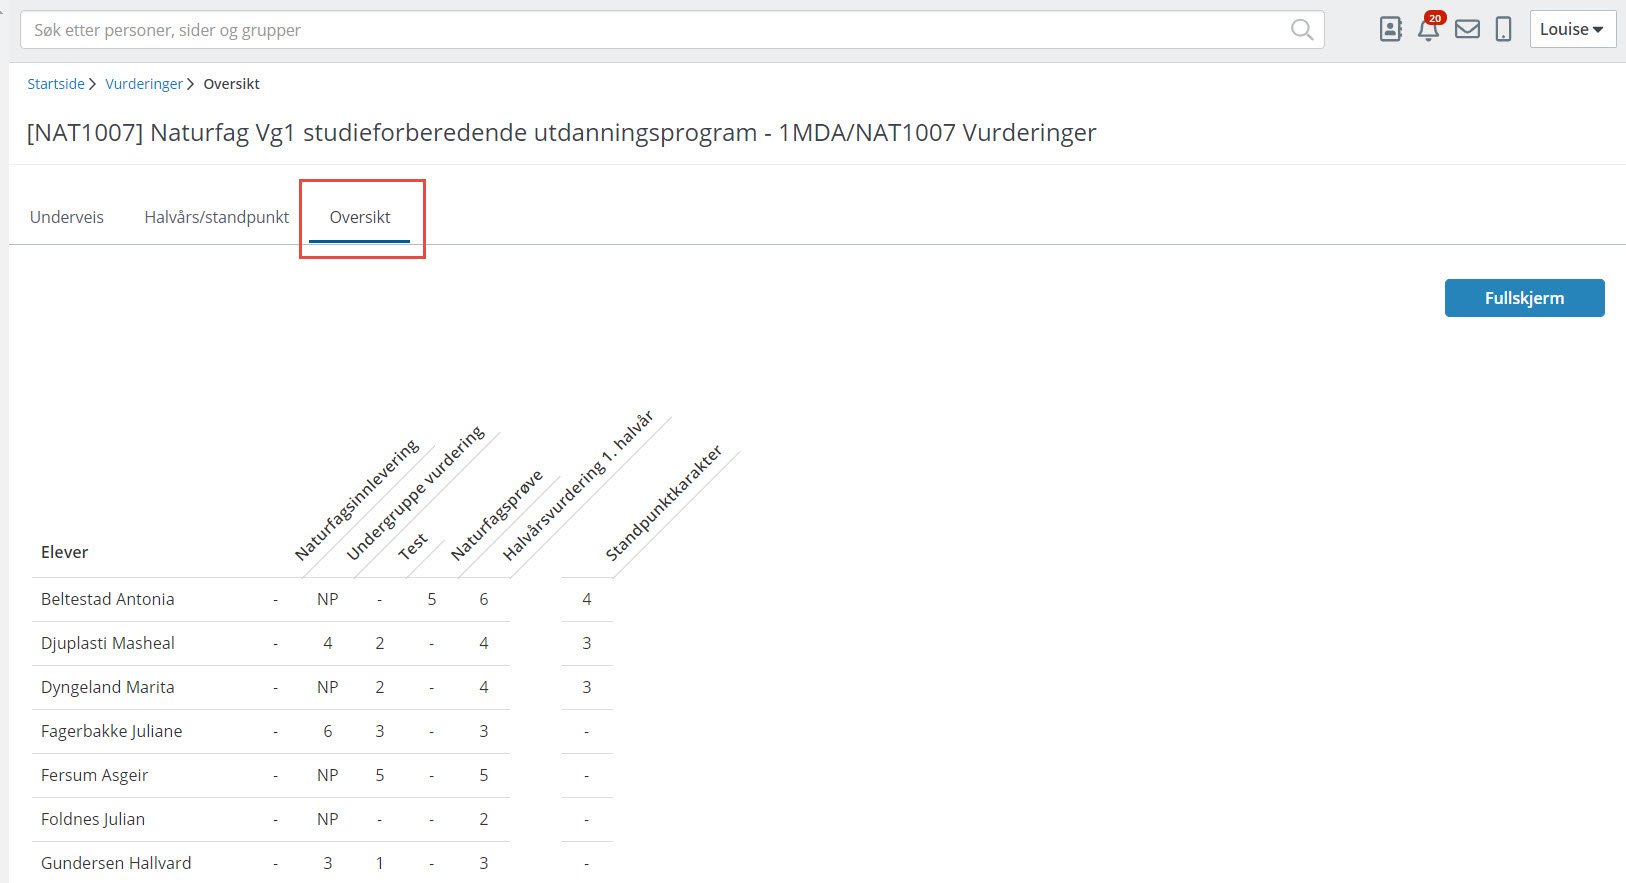Click the Naturfagsinnlevering column header
This screenshot has width=1626, height=883.
pos(357,500)
